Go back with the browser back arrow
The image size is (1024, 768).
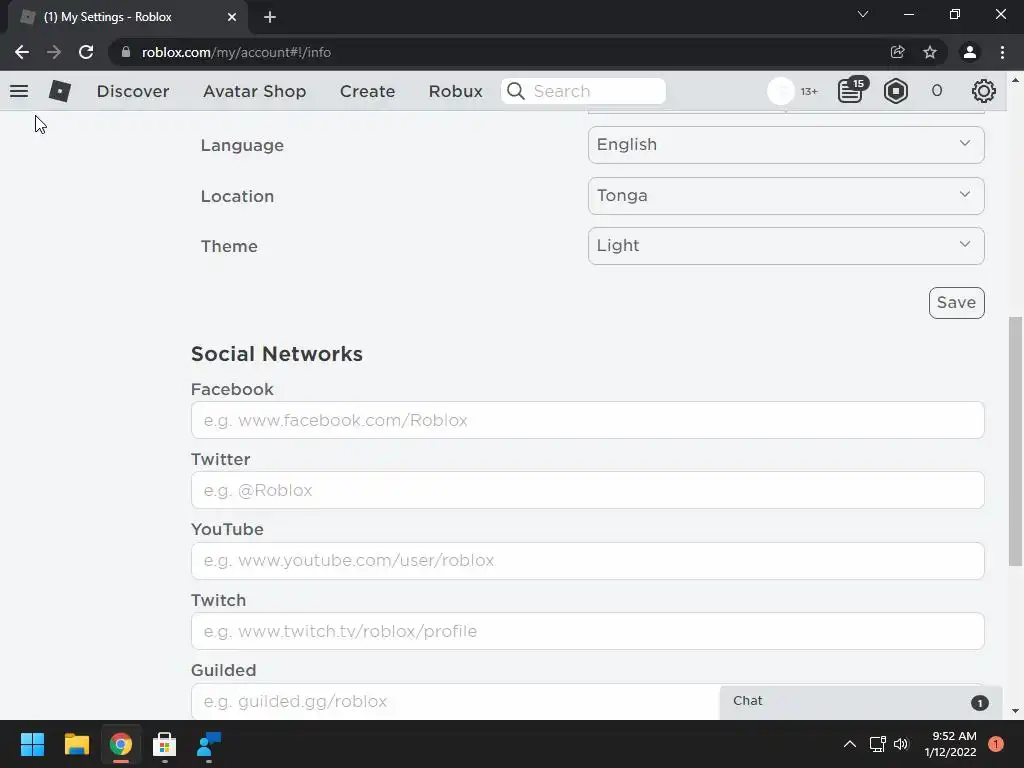pyautogui.click(x=22, y=52)
